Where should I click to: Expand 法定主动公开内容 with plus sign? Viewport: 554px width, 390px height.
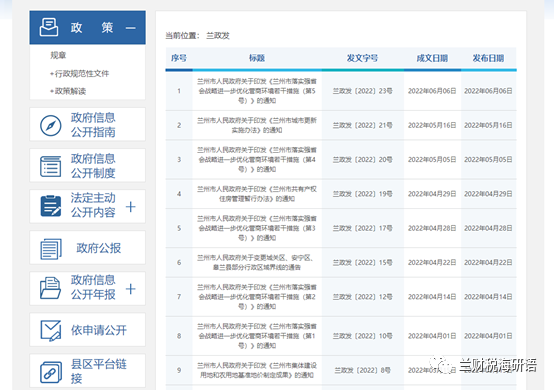click(130, 207)
